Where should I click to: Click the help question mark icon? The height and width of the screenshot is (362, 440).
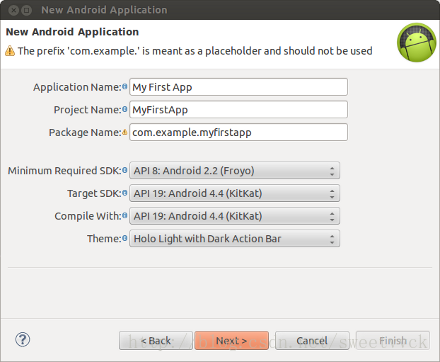click(x=23, y=340)
